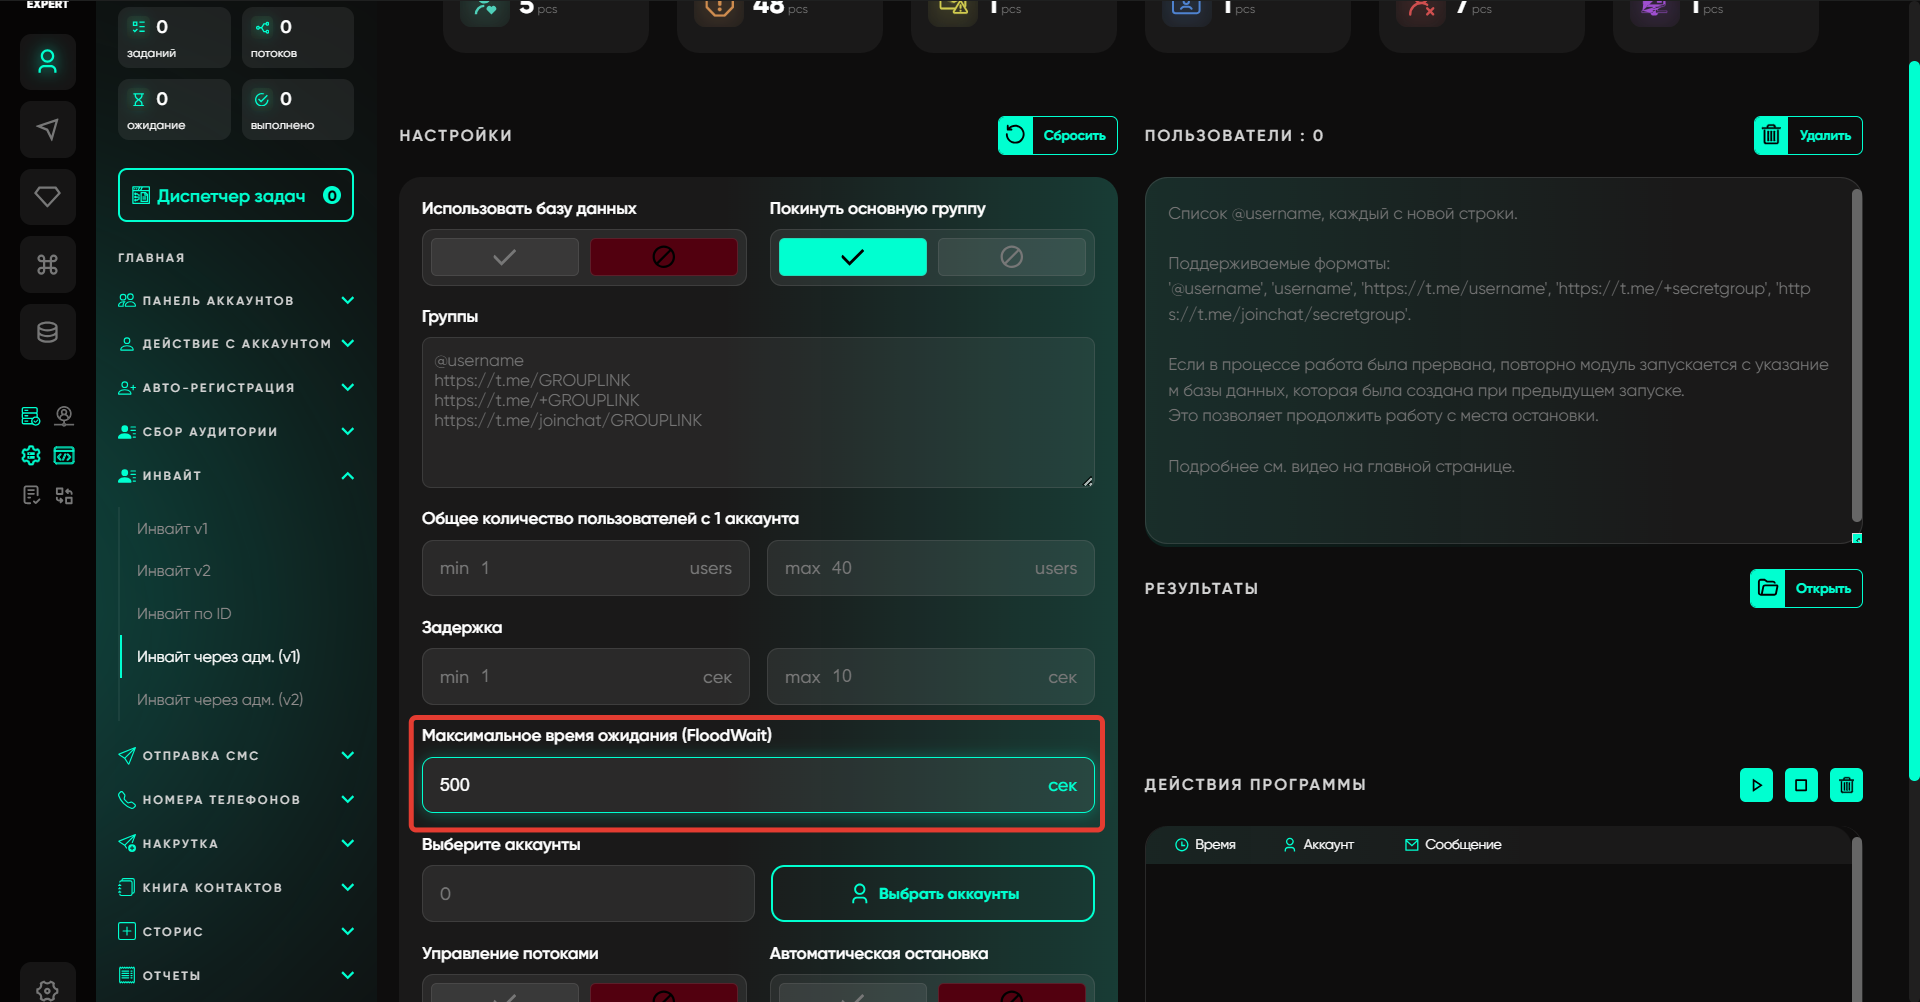This screenshot has width=1920, height=1002.
Task: Start the program with play icon
Action: (x=1756, y=785)
